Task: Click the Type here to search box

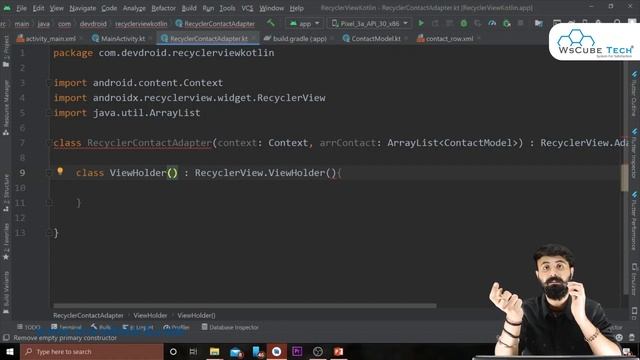Action: [x=91, y=351]
